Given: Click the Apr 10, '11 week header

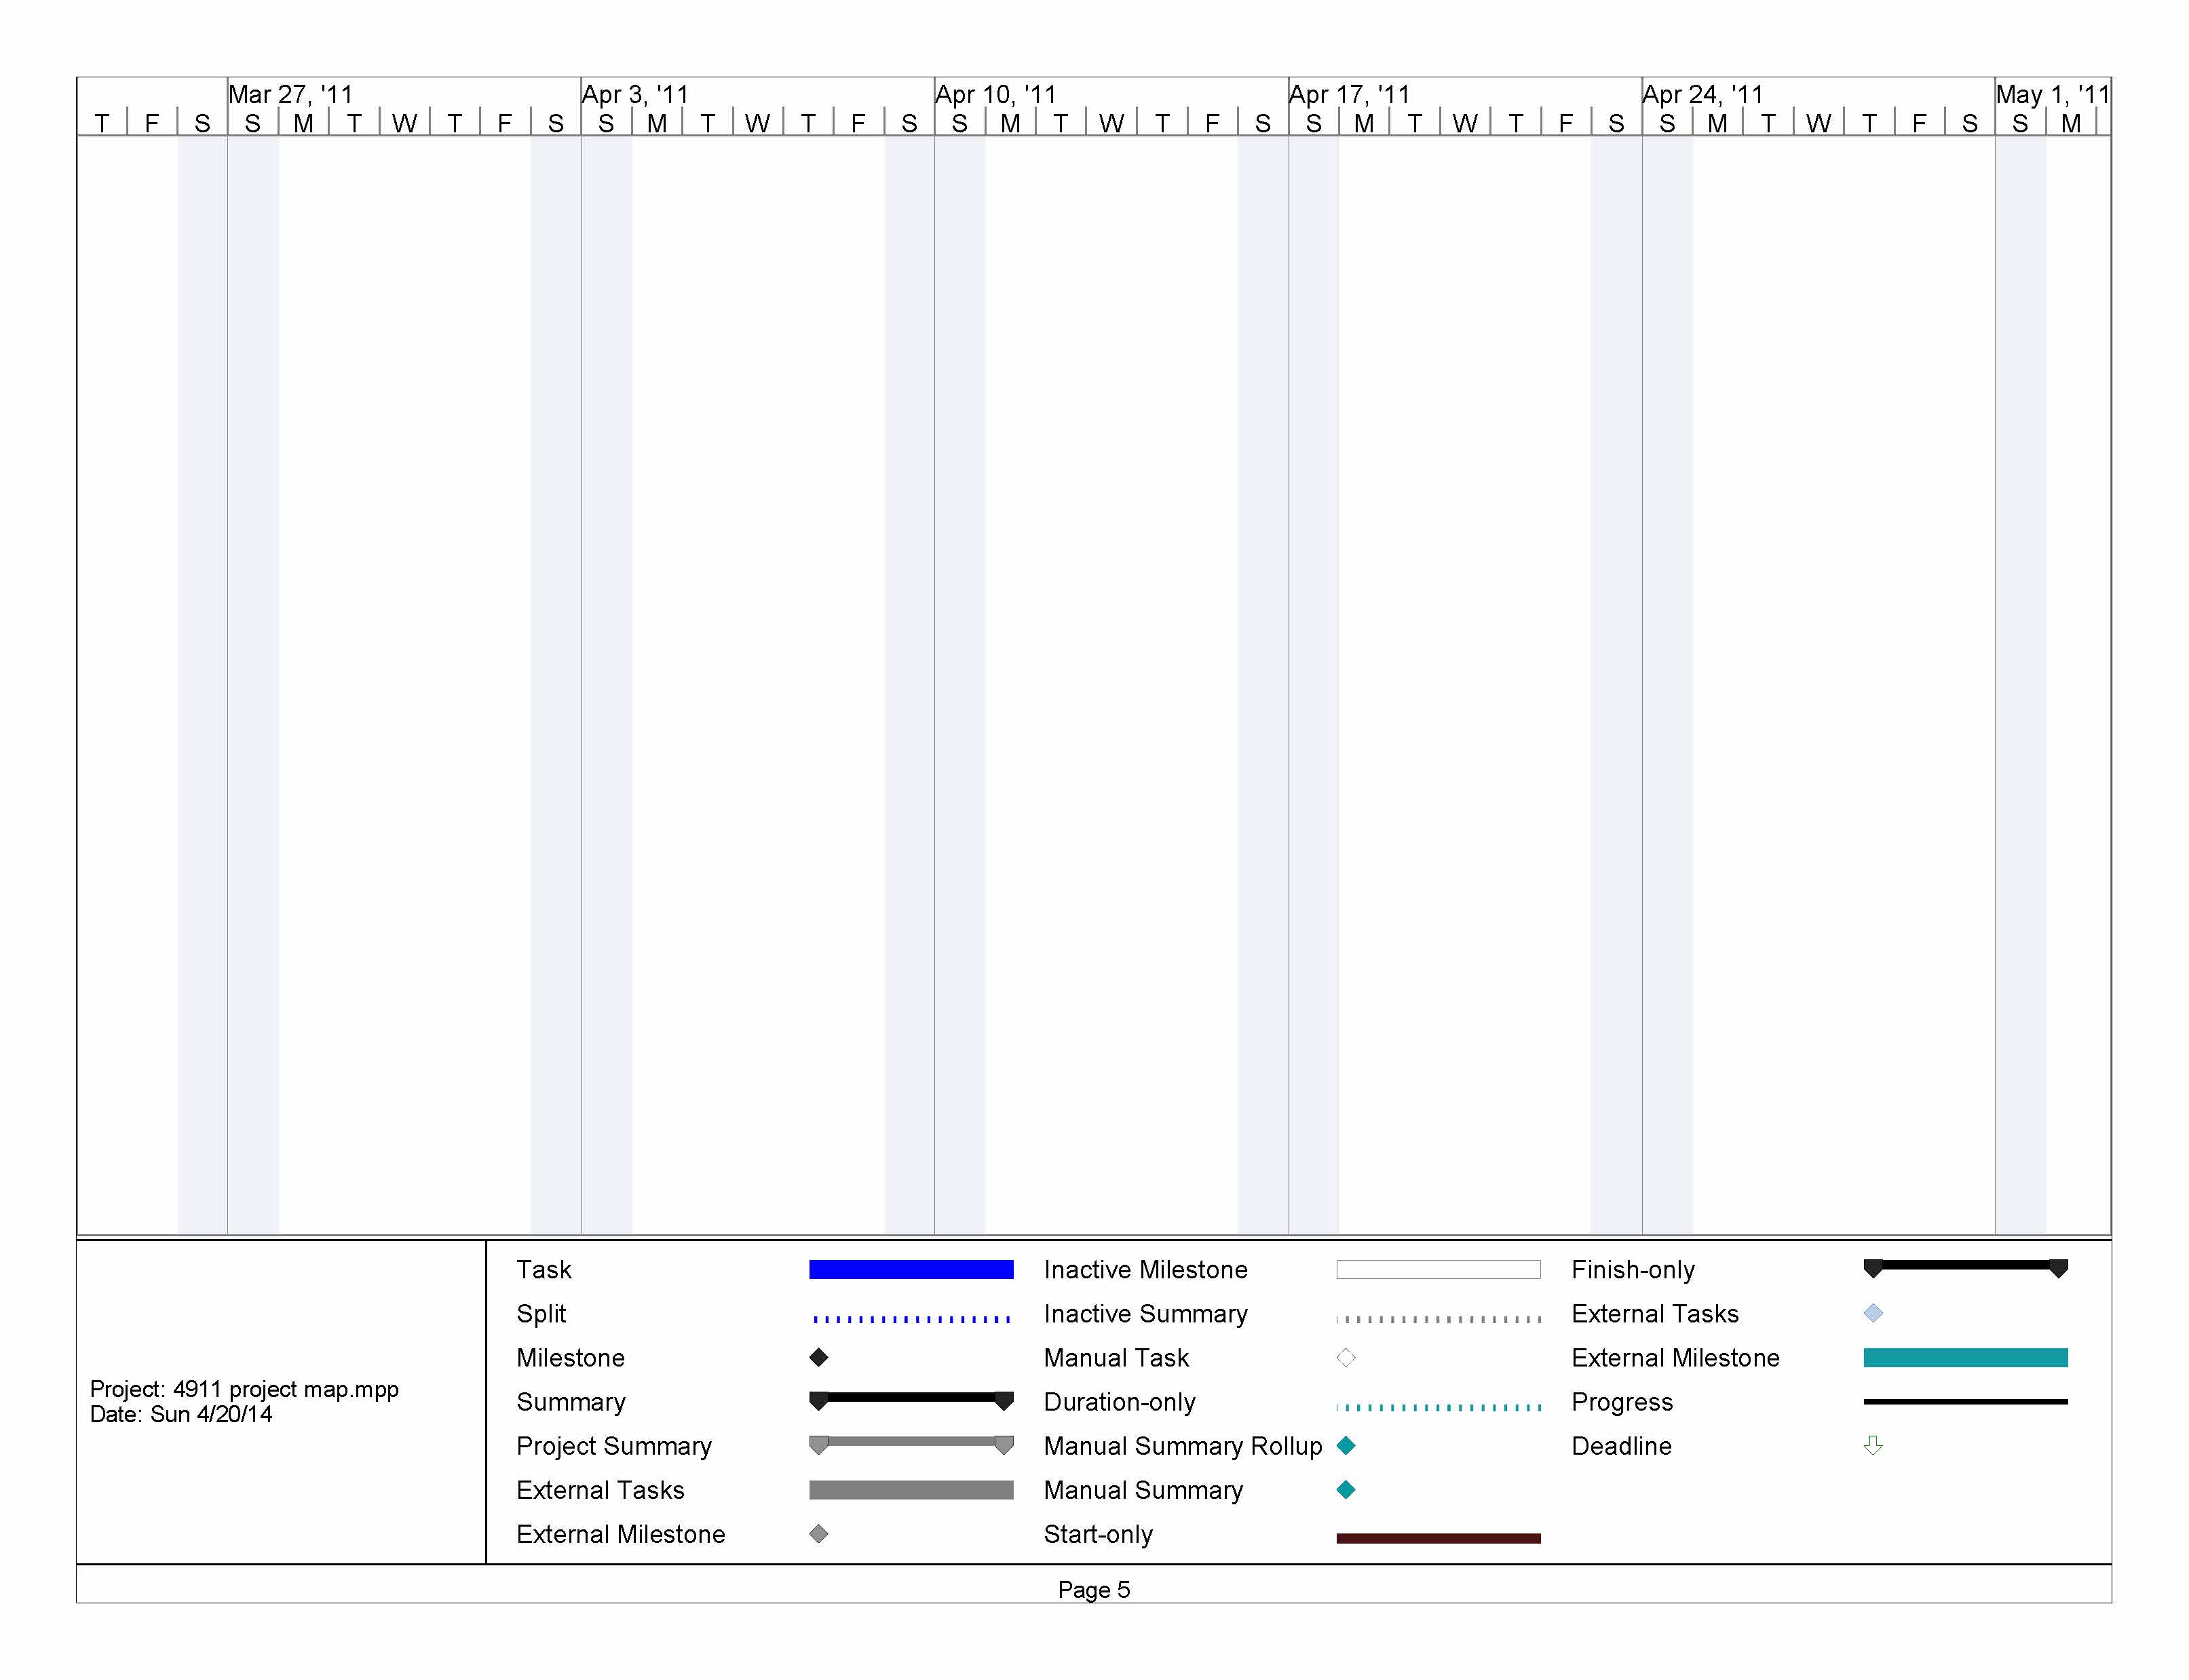Looking at the screenshot, I should click(x=995, y=94).
